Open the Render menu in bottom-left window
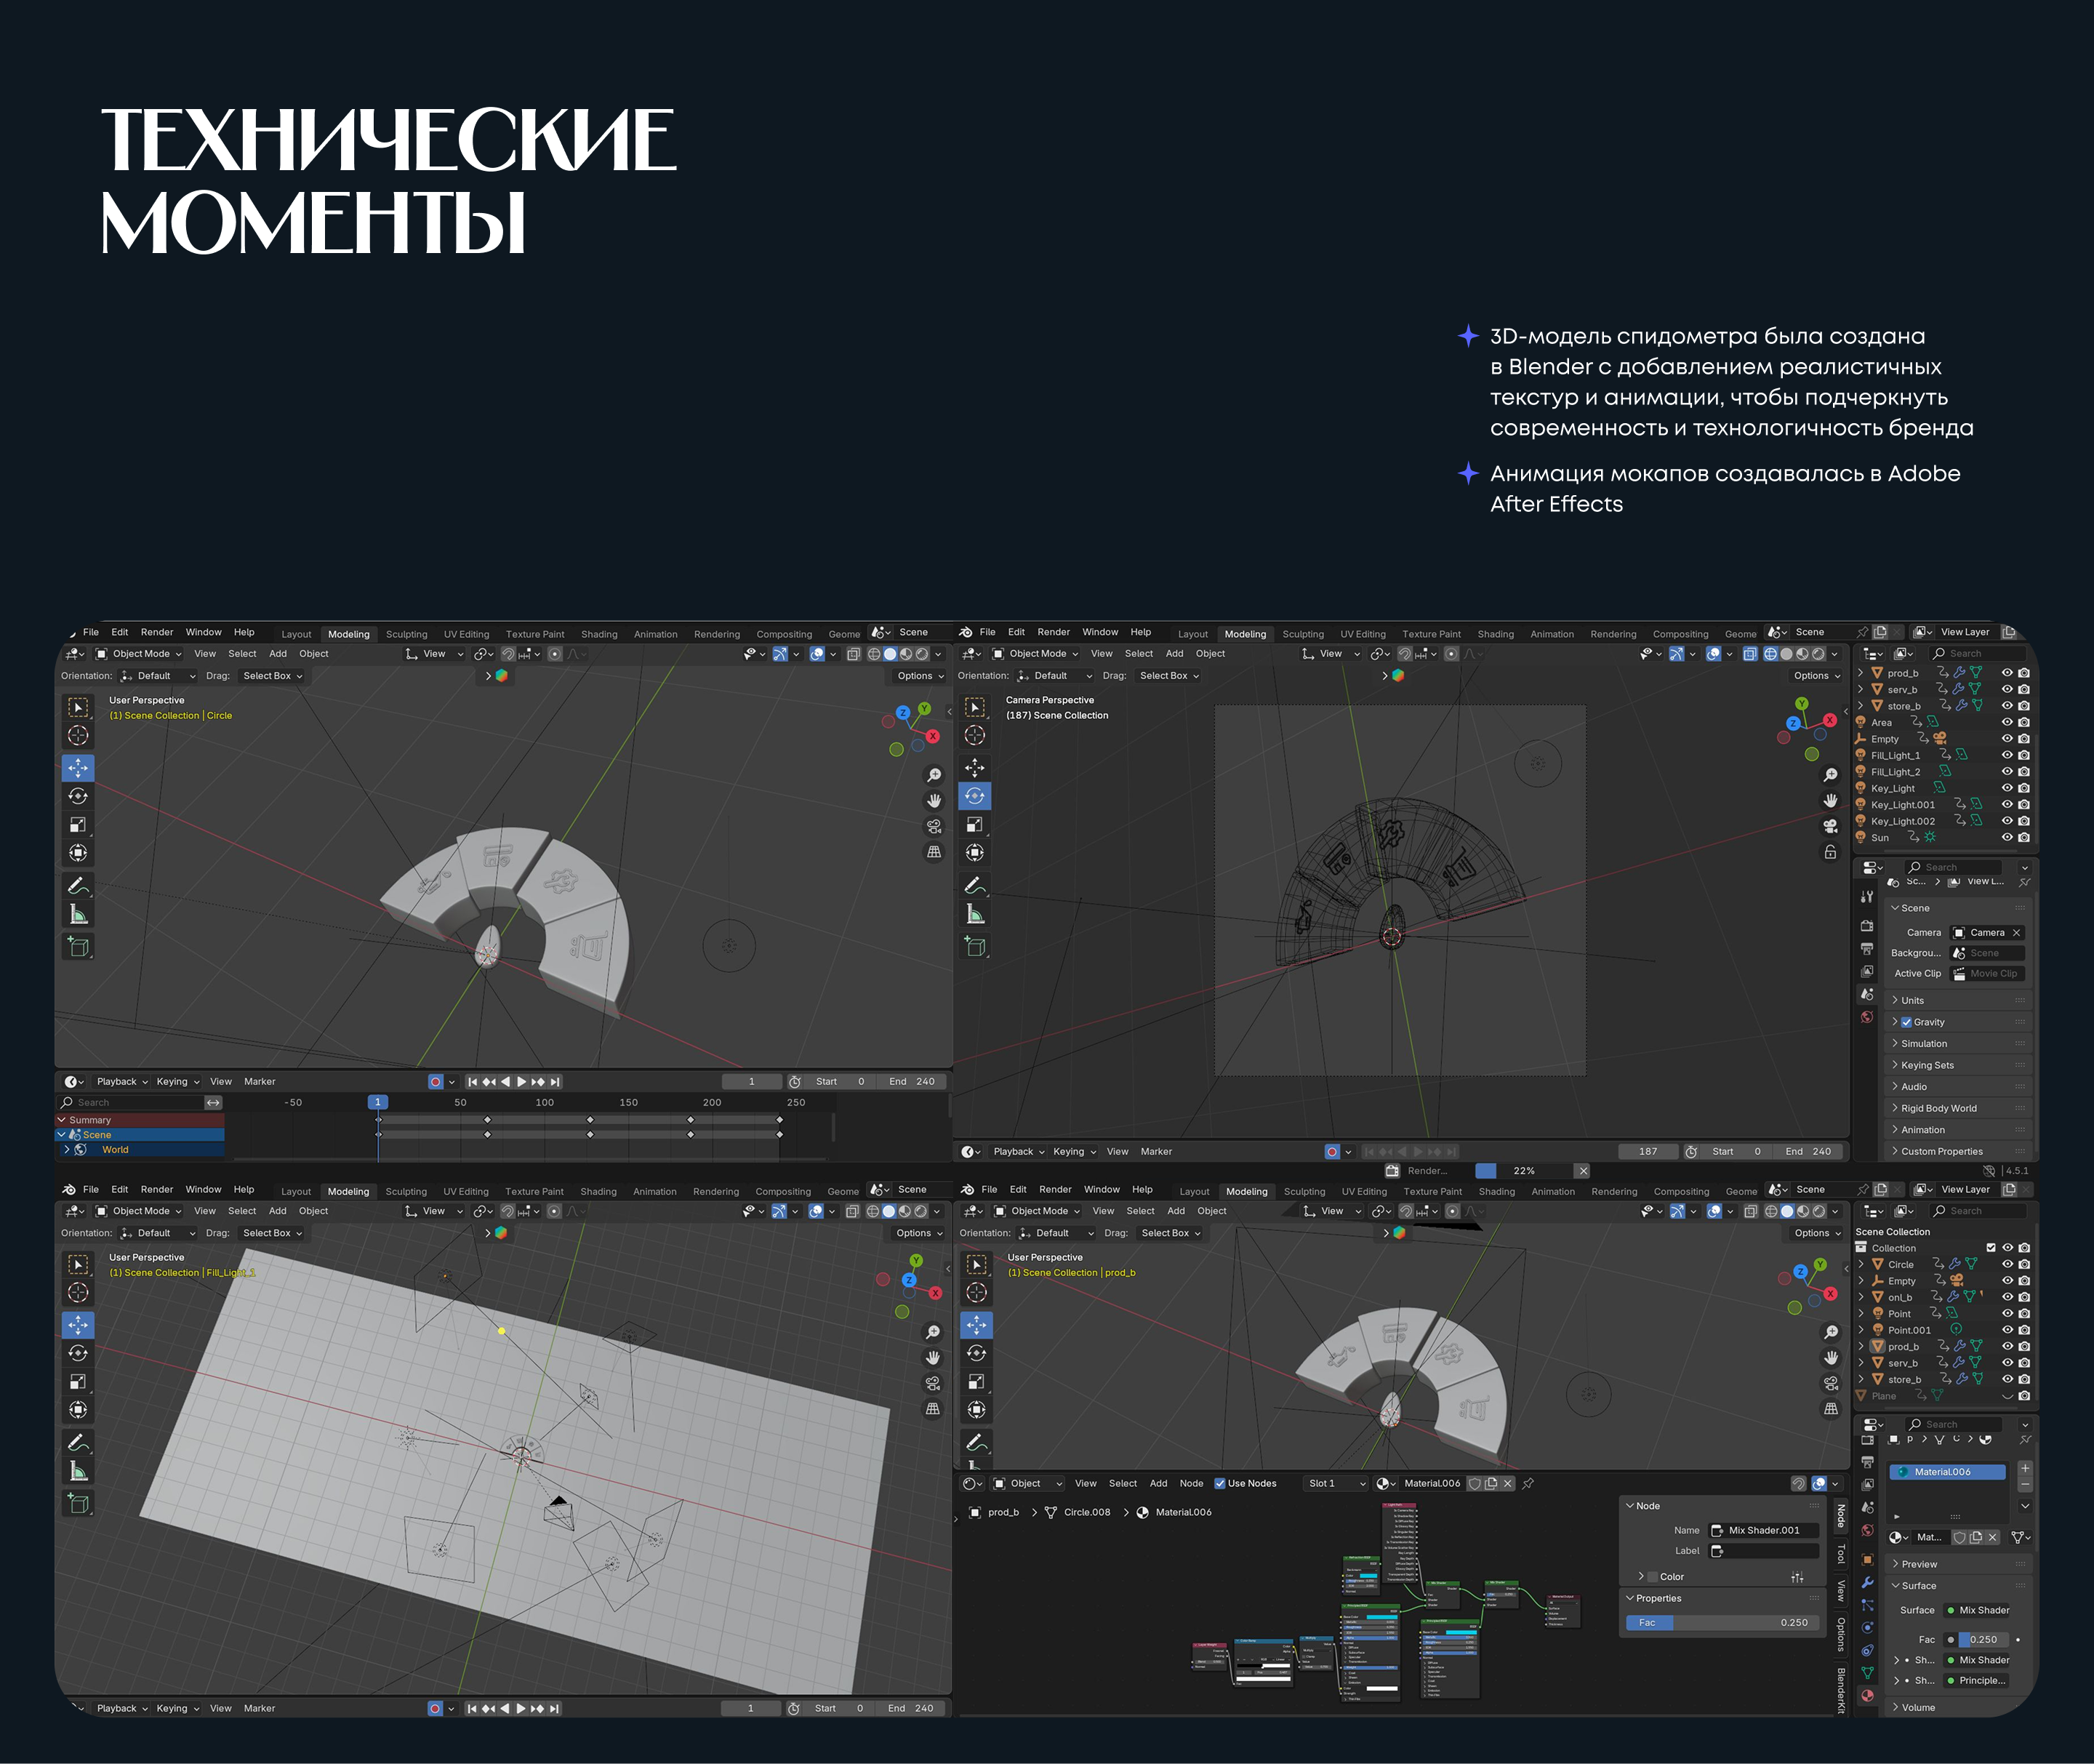The height and width of the screenshot is (1764, 2094). coord(156,1189)
